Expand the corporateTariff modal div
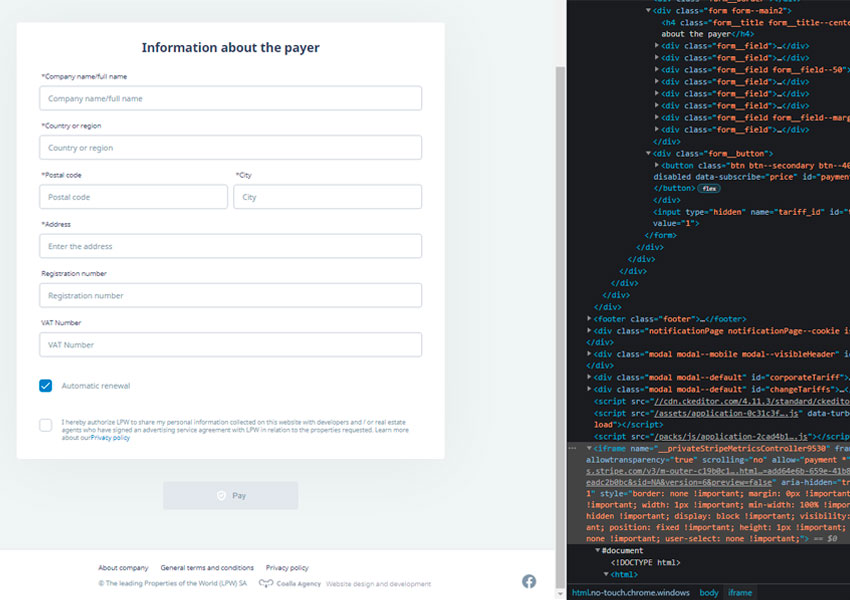 [589, 377]
